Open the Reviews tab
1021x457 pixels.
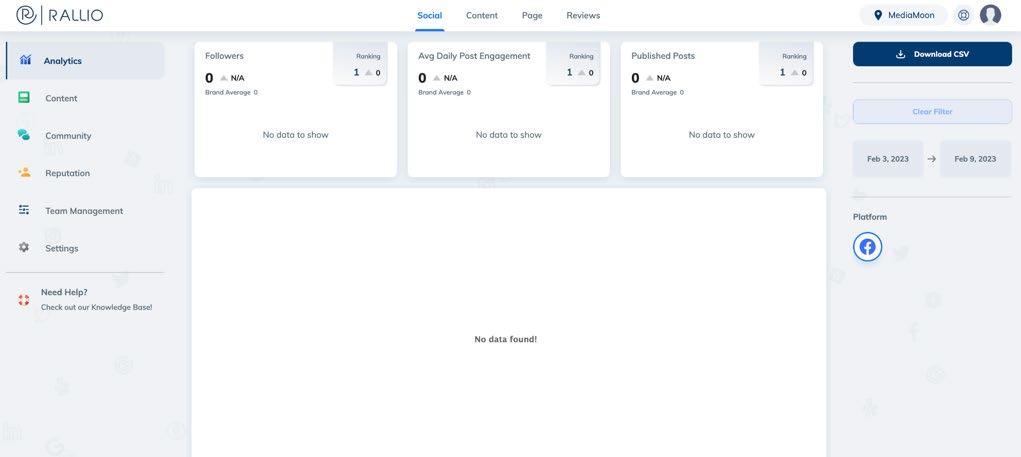pos(583,16)
